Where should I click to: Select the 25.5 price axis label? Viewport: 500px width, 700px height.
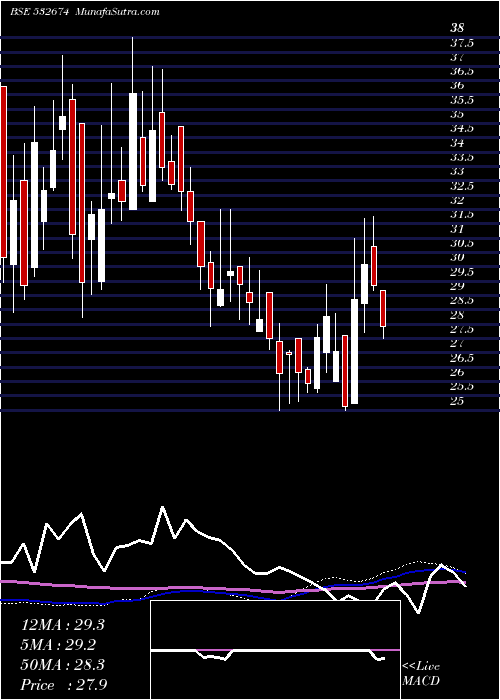[461, 386]
